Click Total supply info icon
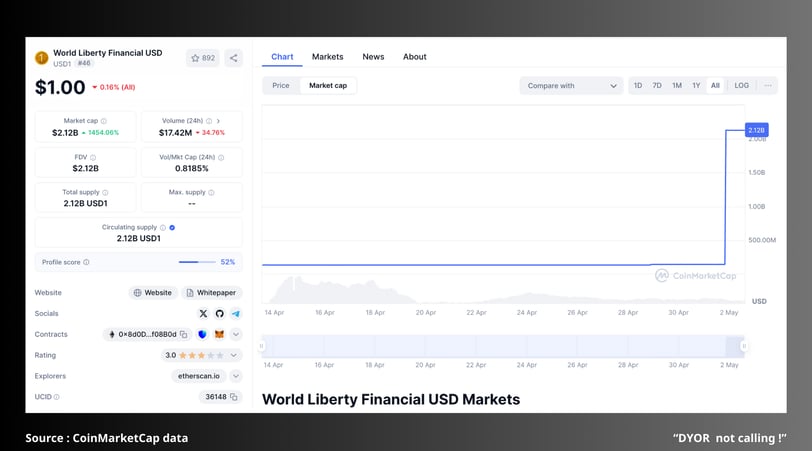 point(105,192)
